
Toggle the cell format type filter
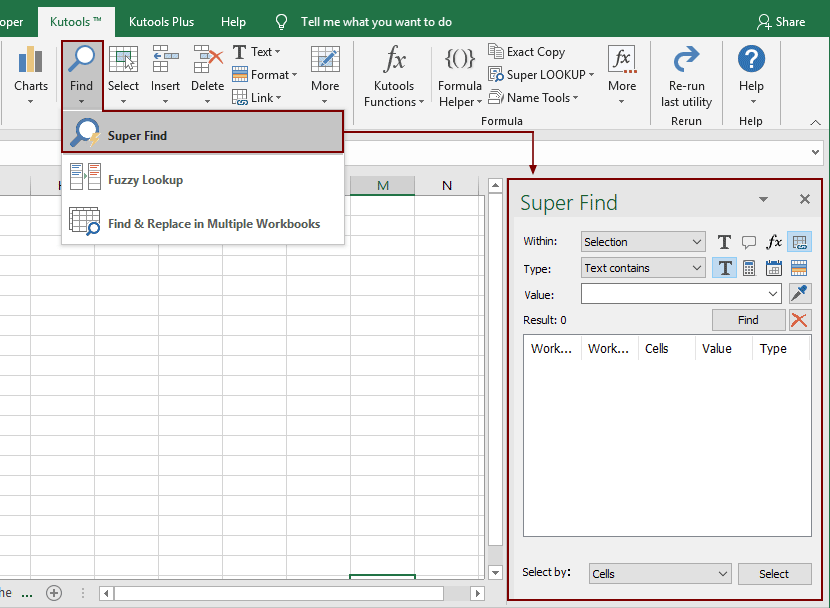[799, 268]
